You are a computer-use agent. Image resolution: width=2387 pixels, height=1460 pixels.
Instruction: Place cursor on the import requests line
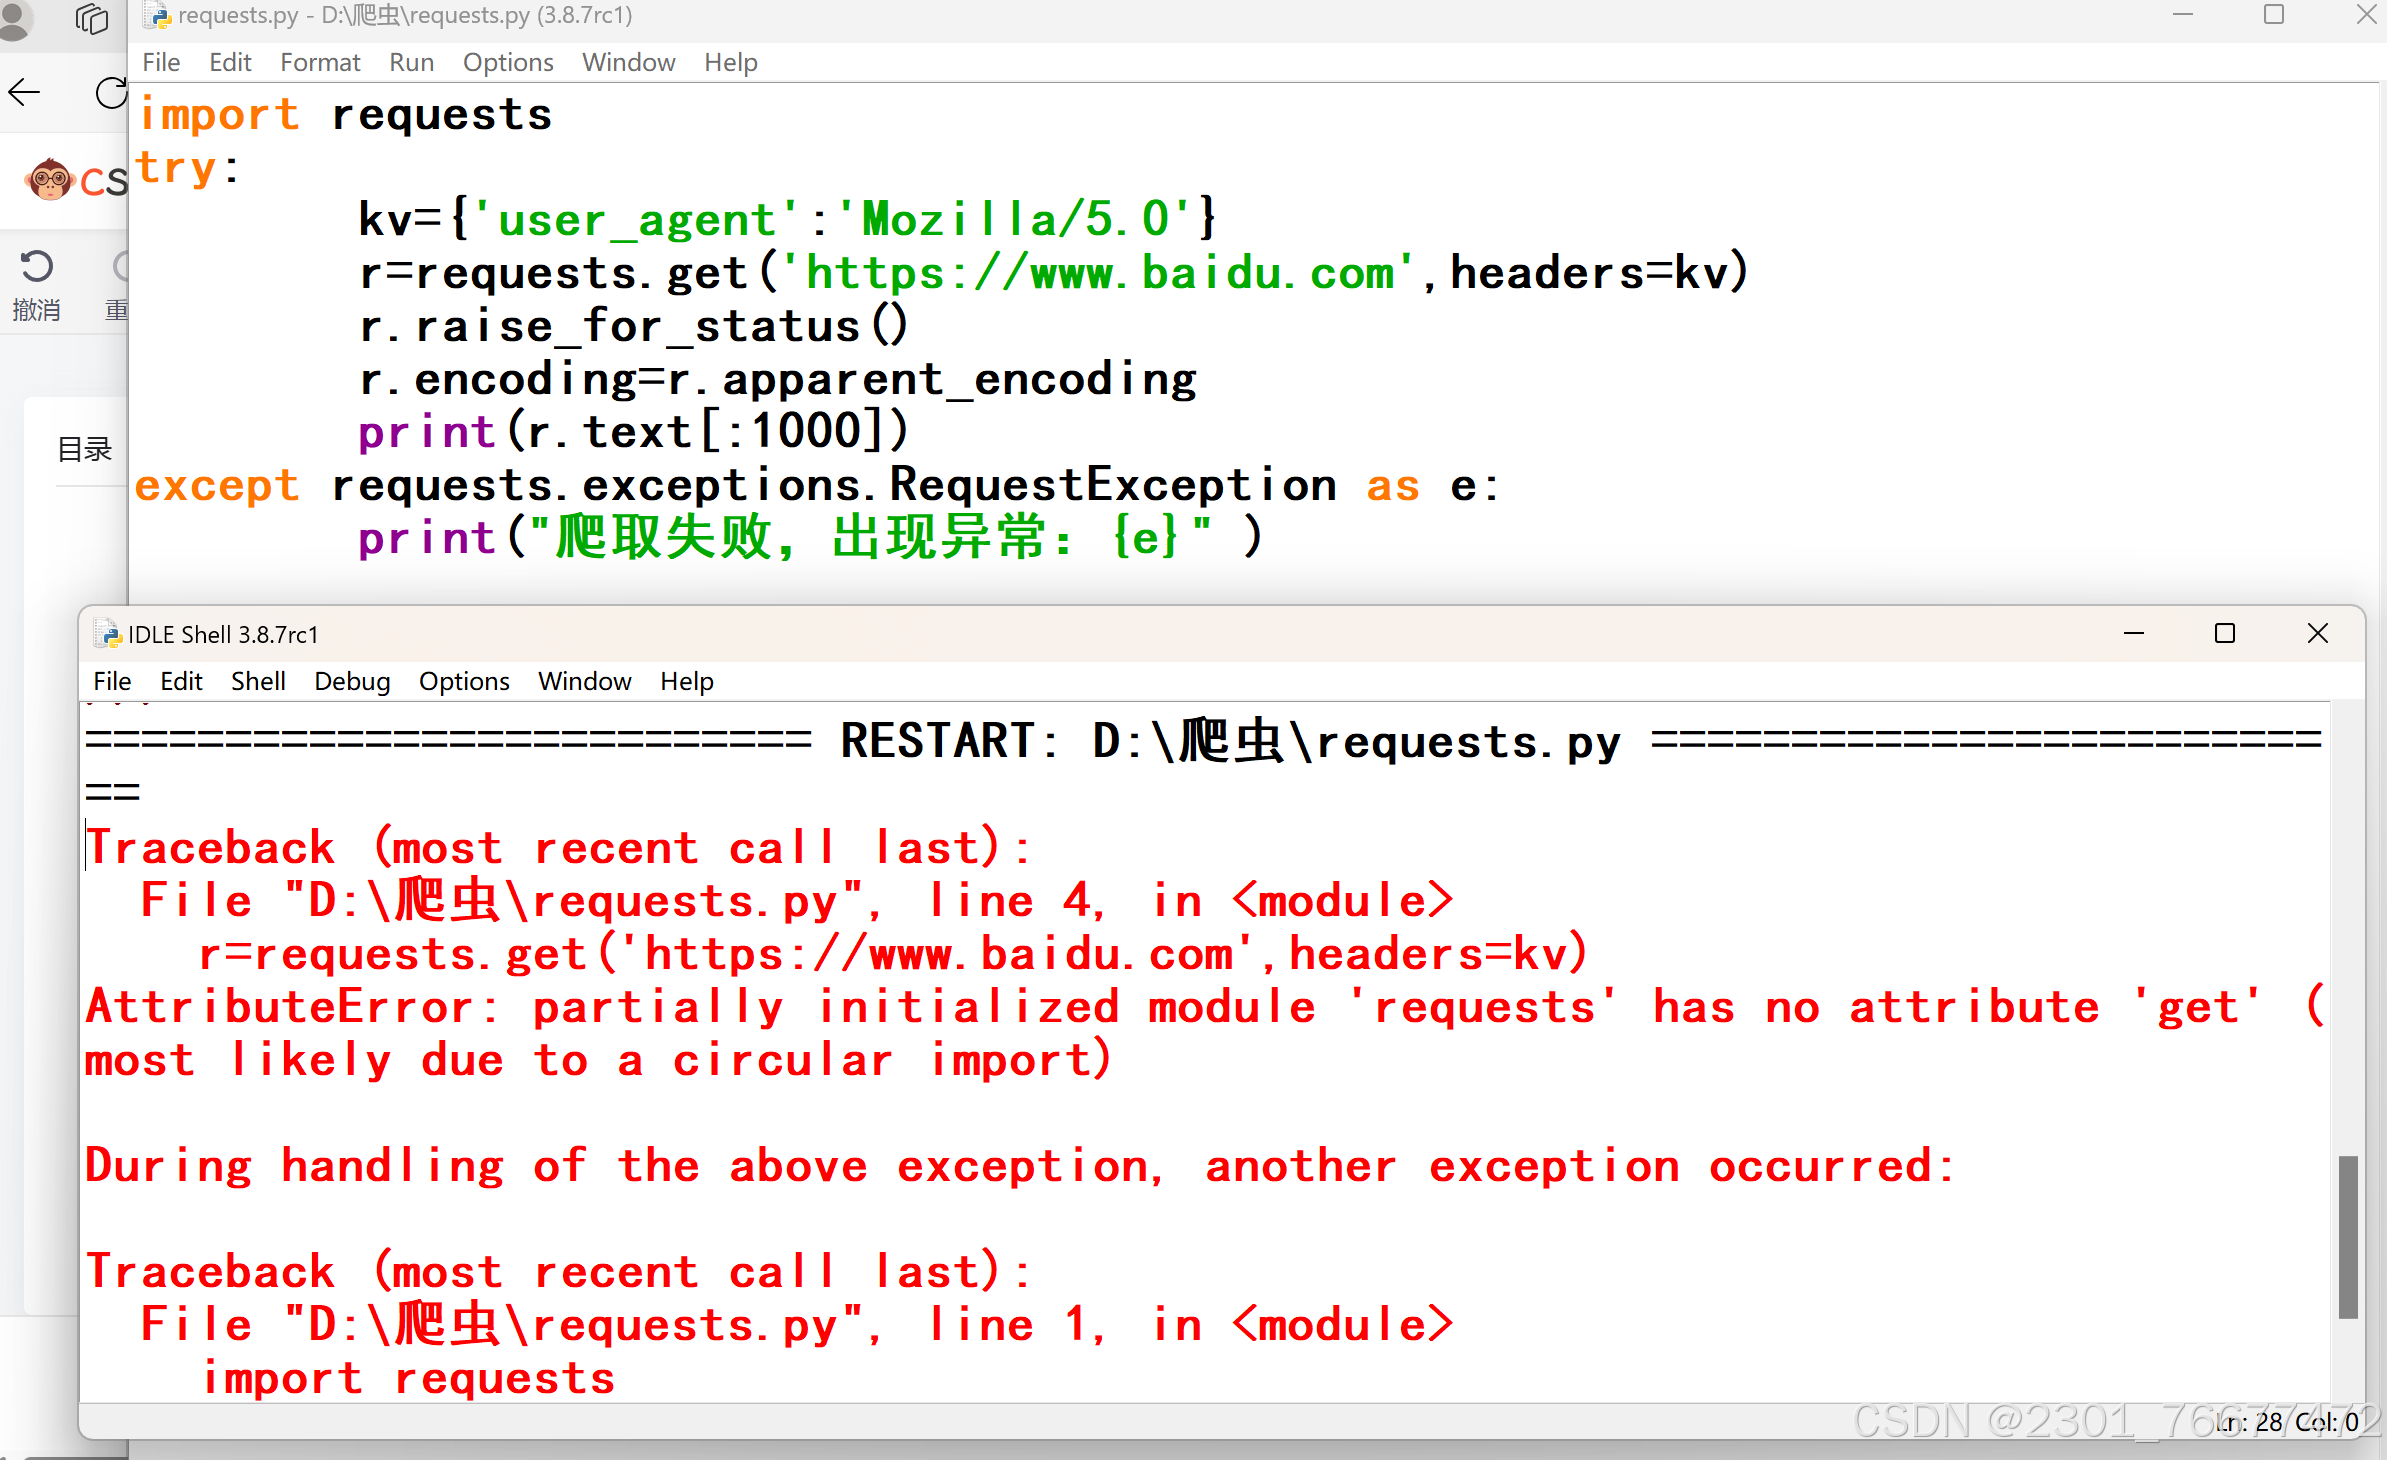tap(345, 113)
